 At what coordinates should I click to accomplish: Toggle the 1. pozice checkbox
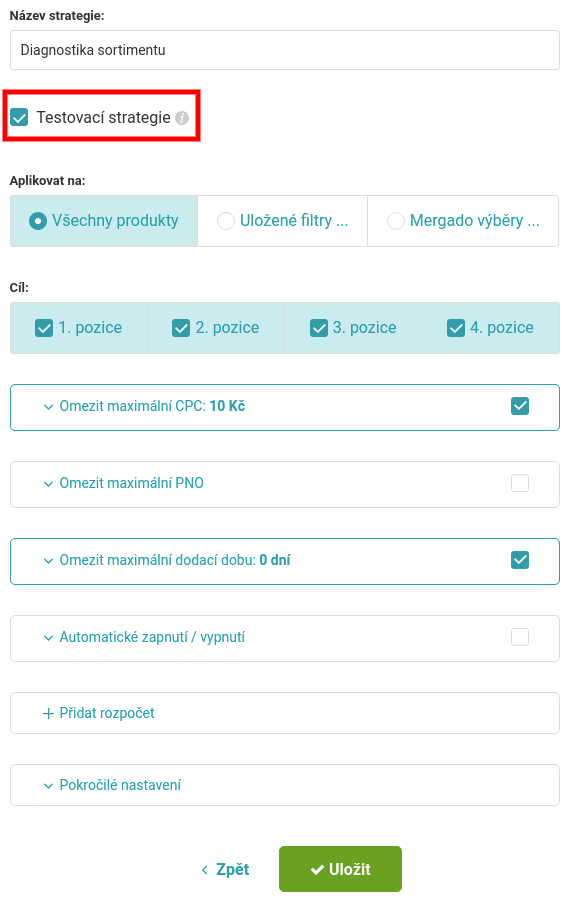point(44,328)
